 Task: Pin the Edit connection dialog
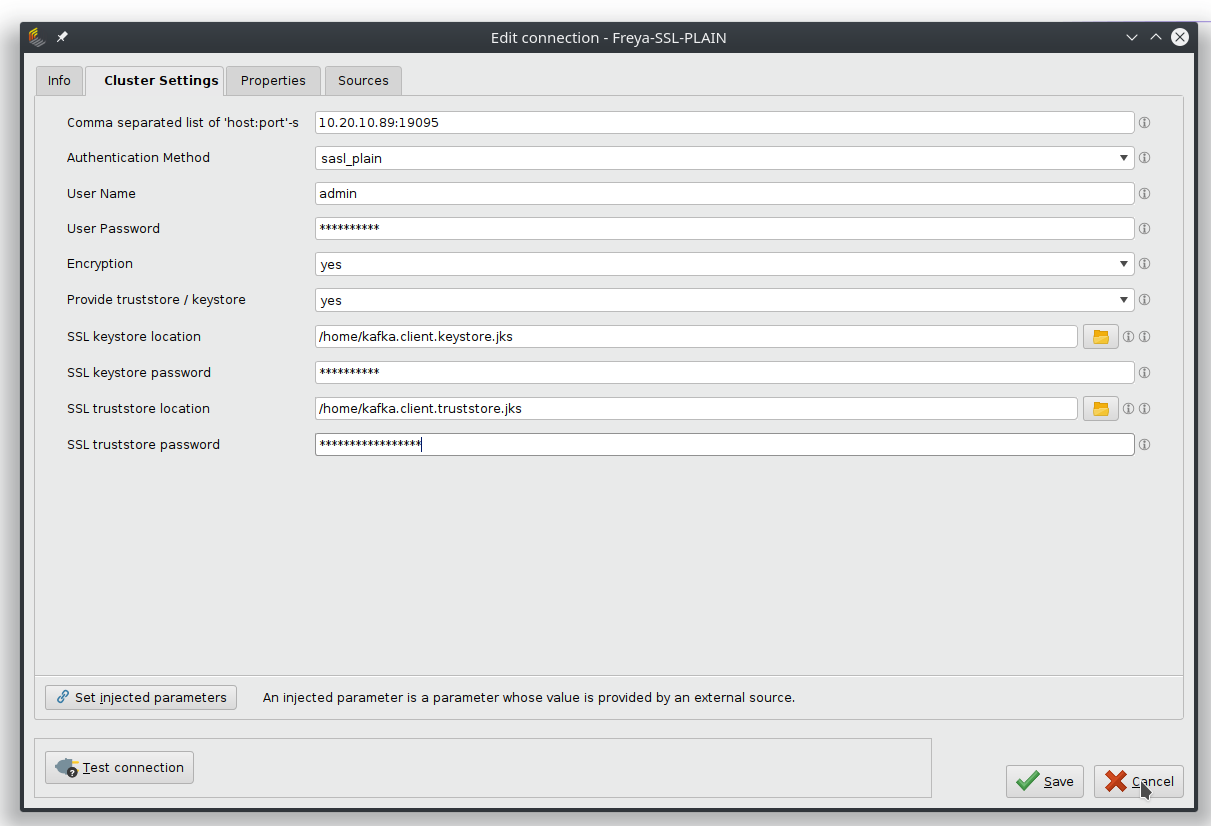62,36
